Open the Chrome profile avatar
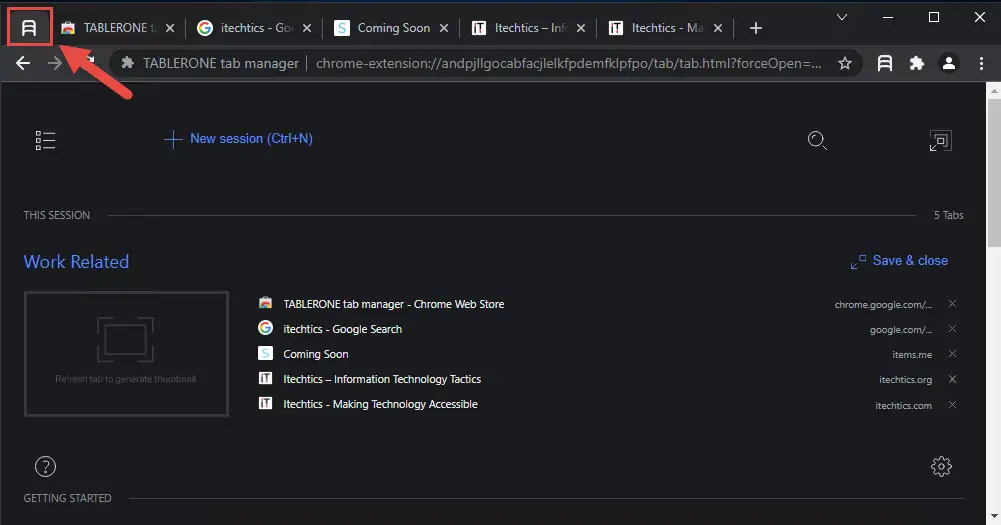Viewport: 1001px width, 525px height. 949,63
